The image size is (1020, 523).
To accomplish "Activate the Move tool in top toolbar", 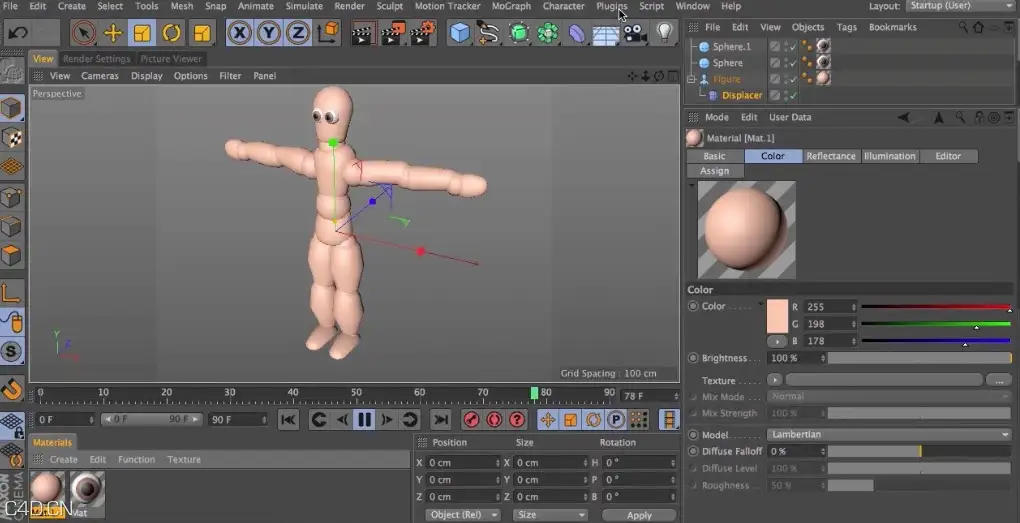I will pos(113,33).
